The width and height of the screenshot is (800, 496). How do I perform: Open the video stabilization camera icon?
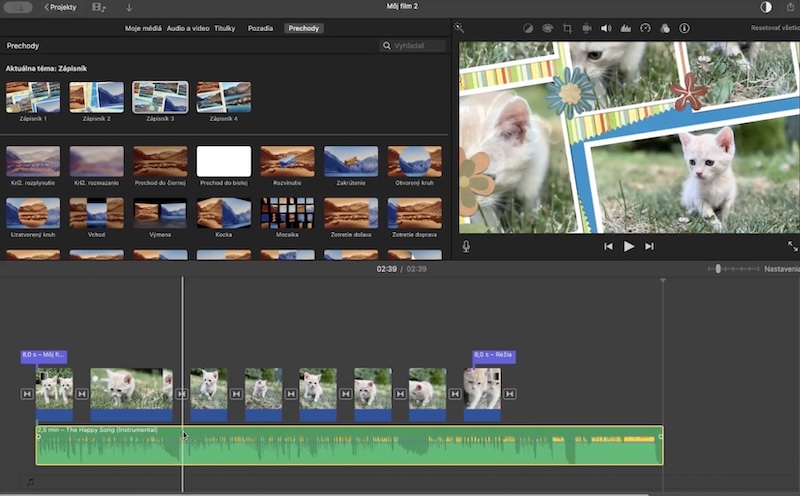pyautogui.click(x=587, y=29)
